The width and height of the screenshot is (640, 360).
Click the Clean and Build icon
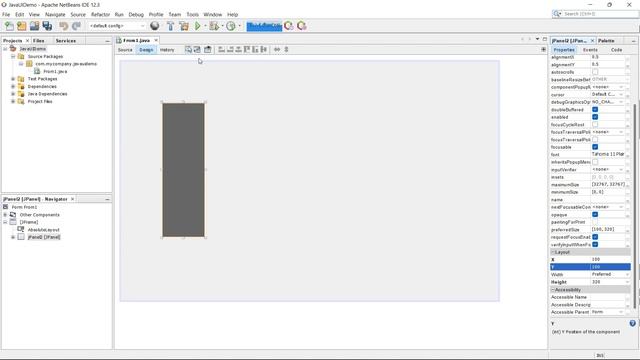[x=184, y=26]
